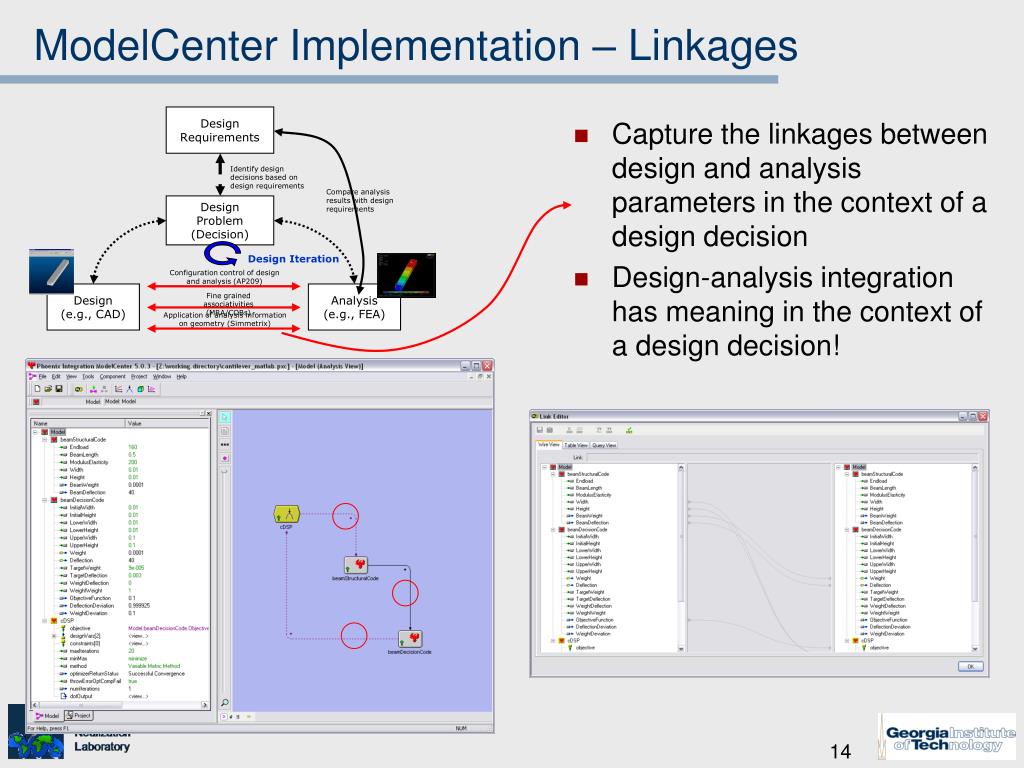Click the Value column header in ModelCenter tree
The height and width of the screenshot is (768, 1024).
(x=168, y=423)
